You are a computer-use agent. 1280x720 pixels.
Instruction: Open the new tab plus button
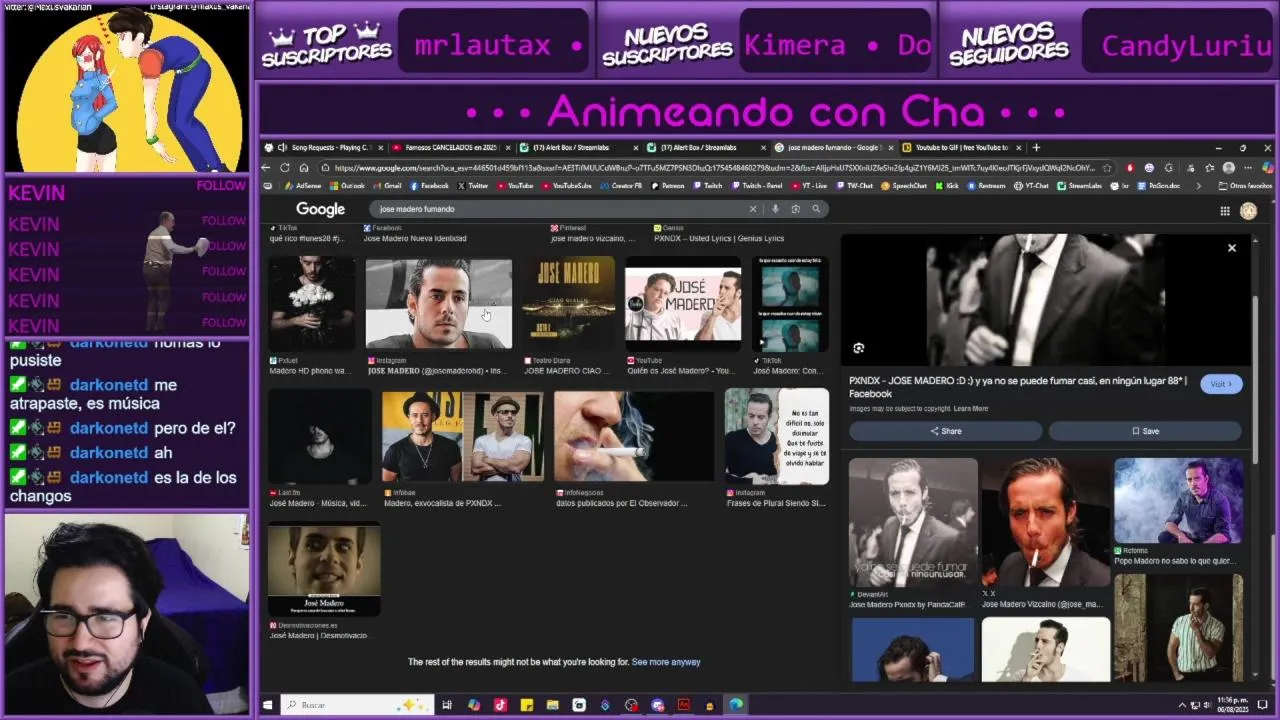(x=1036, y=148)
